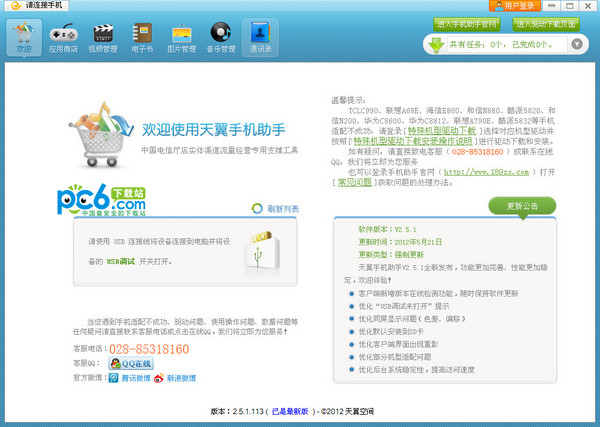Click the 欢迎使用天翼手机助手 heading

(214, 130)
